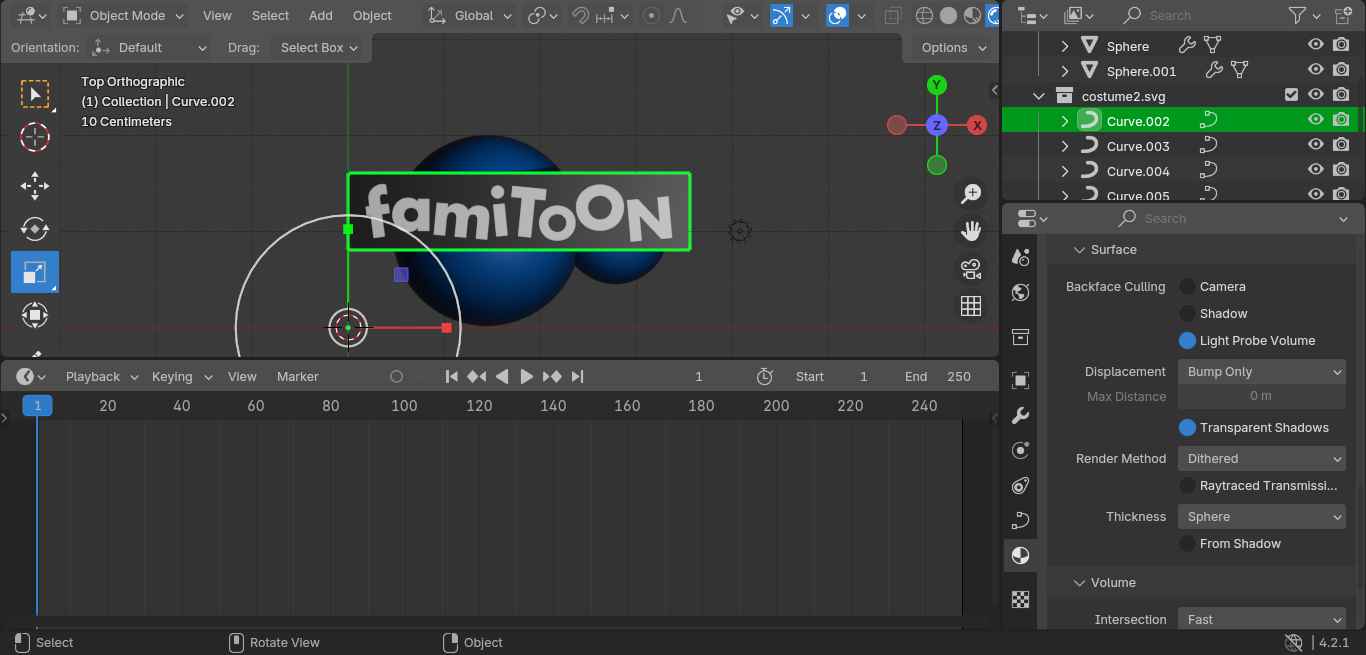The width and height of the screenshot is (1366, 655).
Task: Choose the Transform tool
Action: click(x=35, y=315)
